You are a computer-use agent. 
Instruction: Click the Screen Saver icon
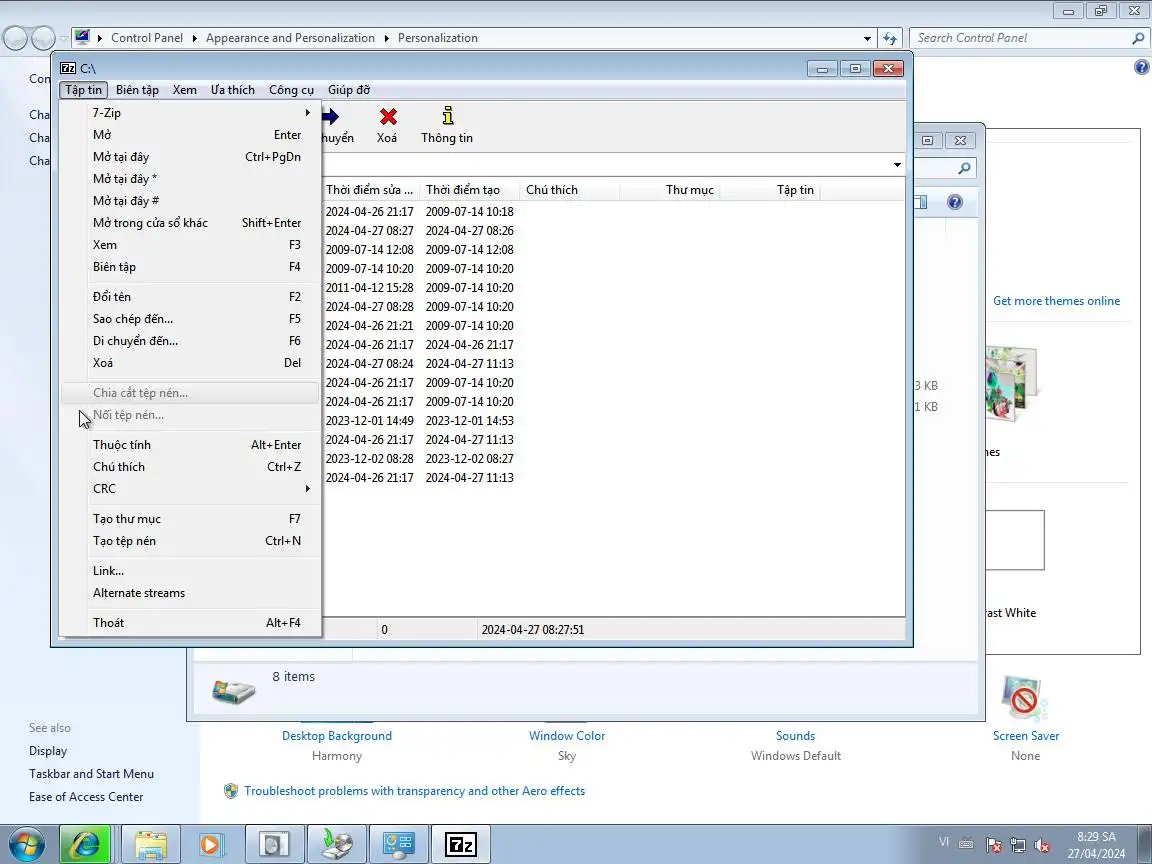(1025, 698)
